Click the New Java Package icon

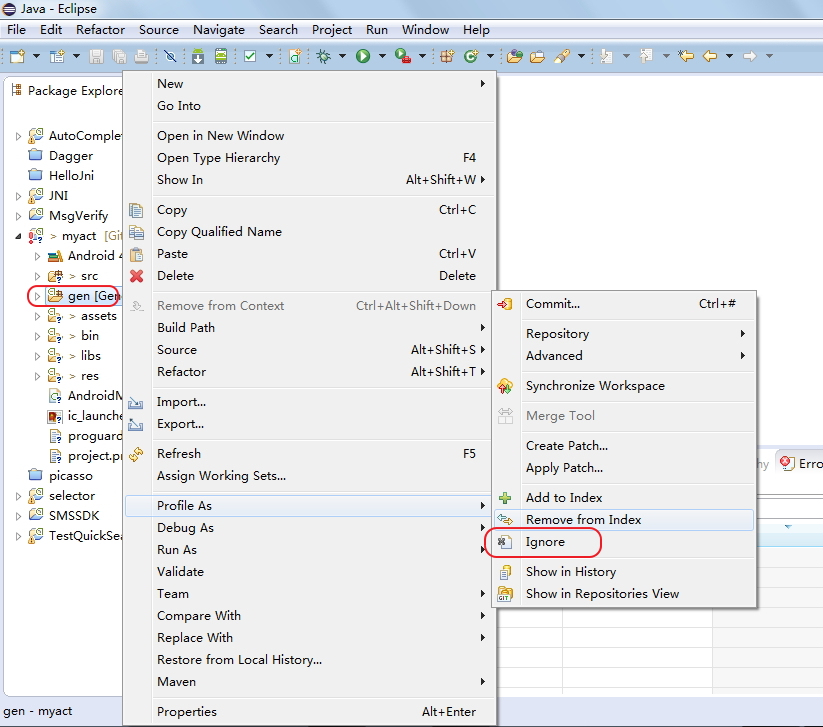[447, 56]
